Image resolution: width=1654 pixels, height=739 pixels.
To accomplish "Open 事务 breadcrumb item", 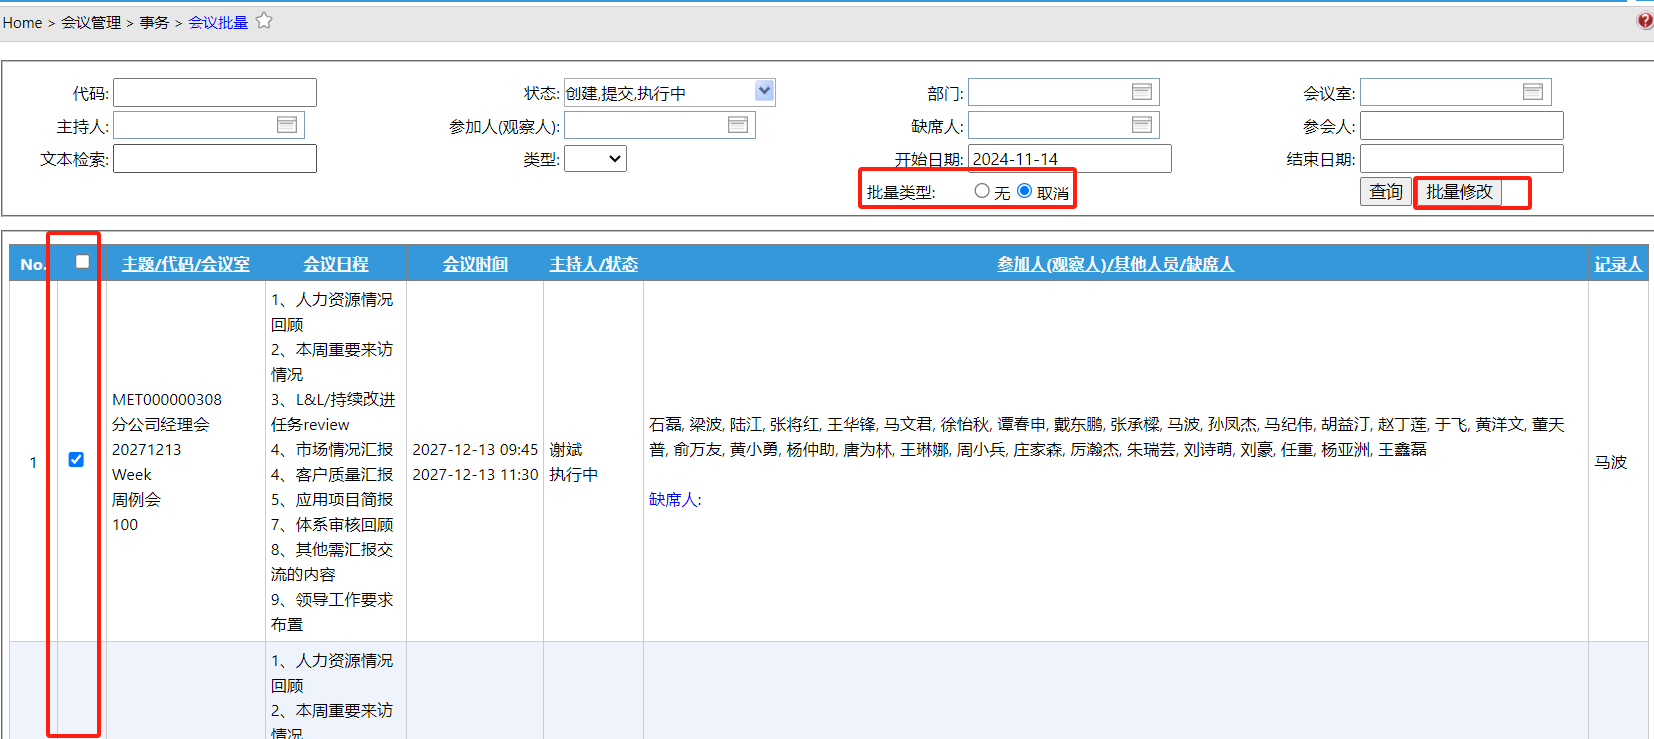I will pos(154,22).
